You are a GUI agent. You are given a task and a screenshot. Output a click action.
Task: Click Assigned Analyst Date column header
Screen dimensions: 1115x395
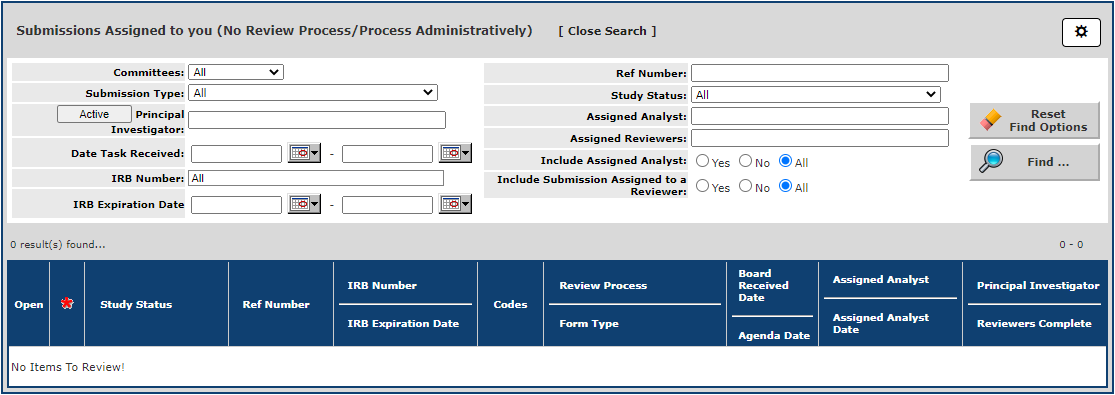881,323
